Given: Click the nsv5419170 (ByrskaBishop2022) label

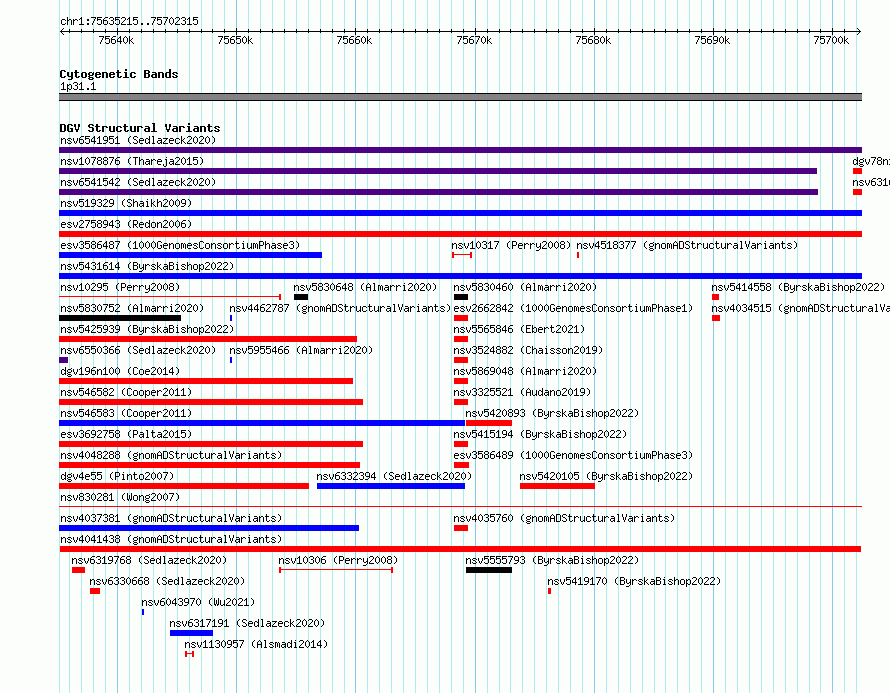Looking at the screenshot, I should point(634,581).
